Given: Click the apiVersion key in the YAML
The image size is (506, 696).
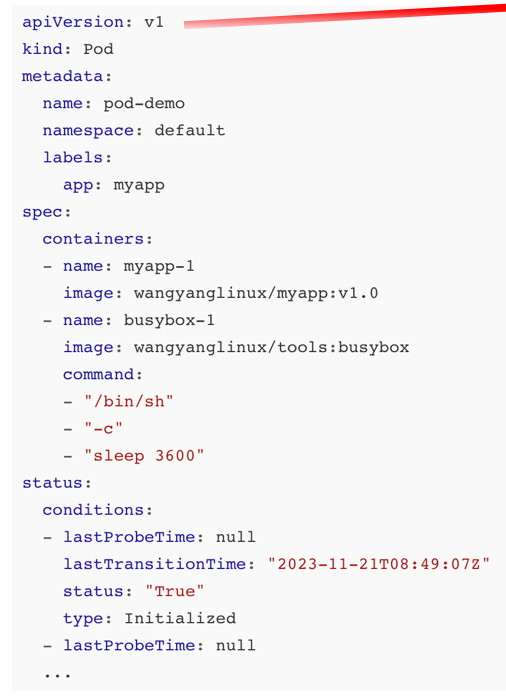Looking at the screenshot, I should [x=73, y=22].
